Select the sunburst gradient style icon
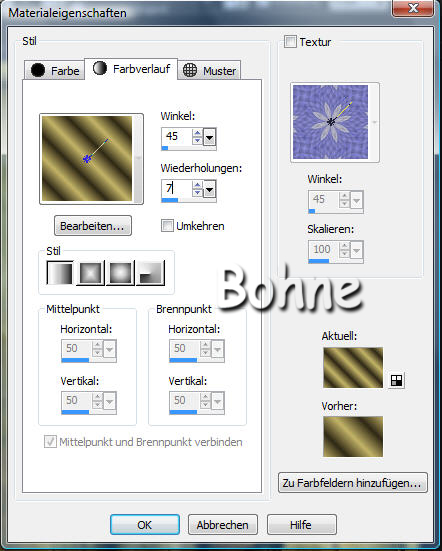The image size is (442, 551). pos(120,273)
